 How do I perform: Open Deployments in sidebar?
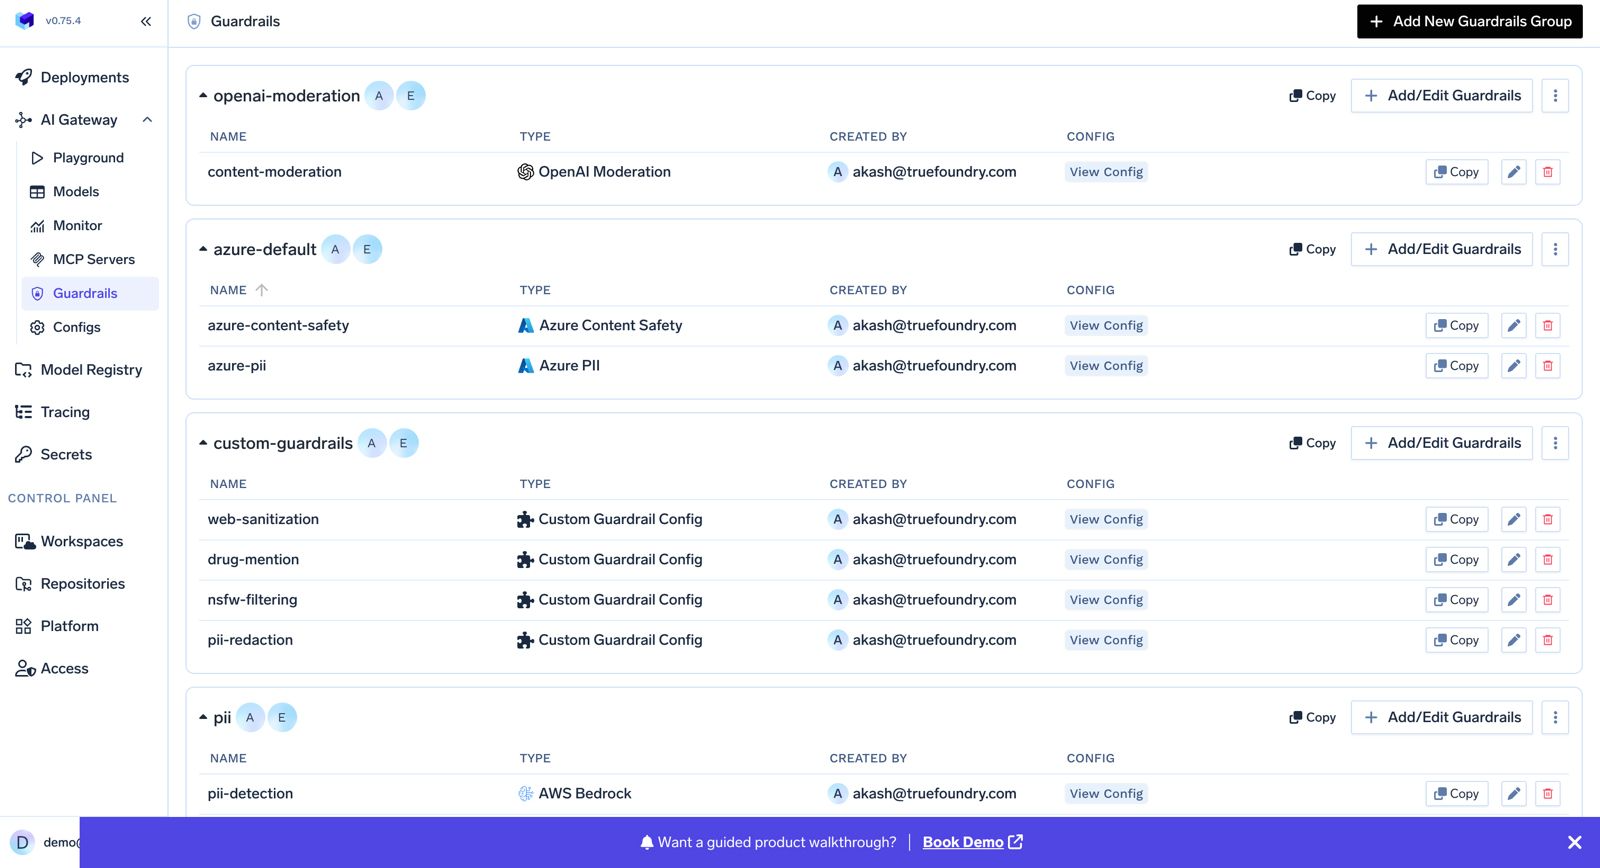(x=84, y=78)
